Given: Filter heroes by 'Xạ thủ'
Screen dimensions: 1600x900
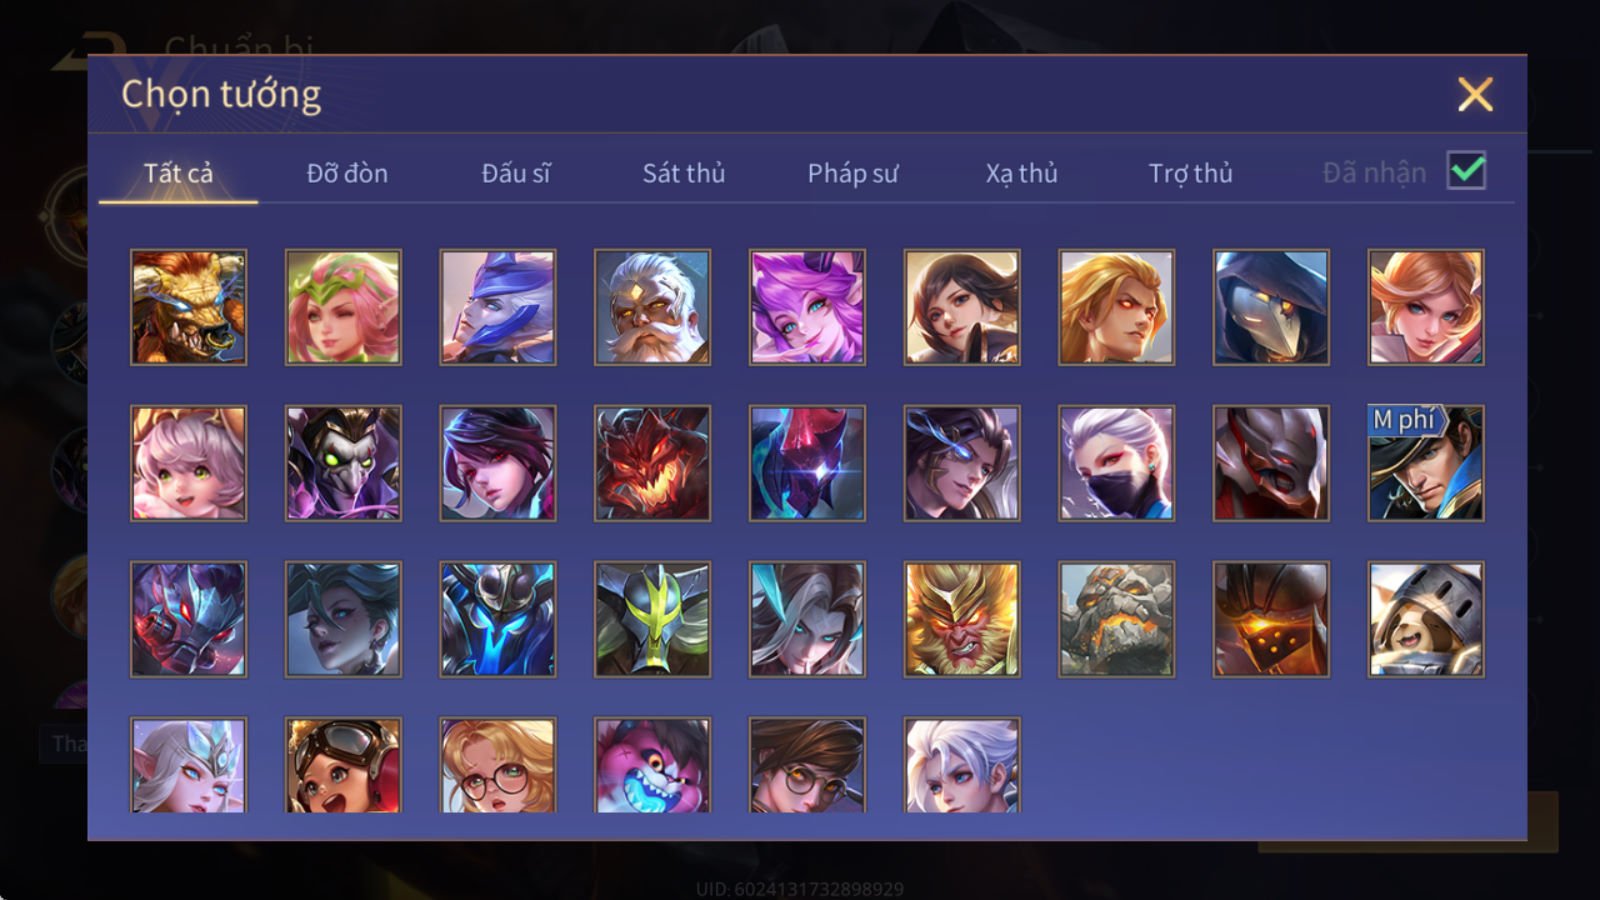Looking at the screenshot, I should [x=1021, y=173].
